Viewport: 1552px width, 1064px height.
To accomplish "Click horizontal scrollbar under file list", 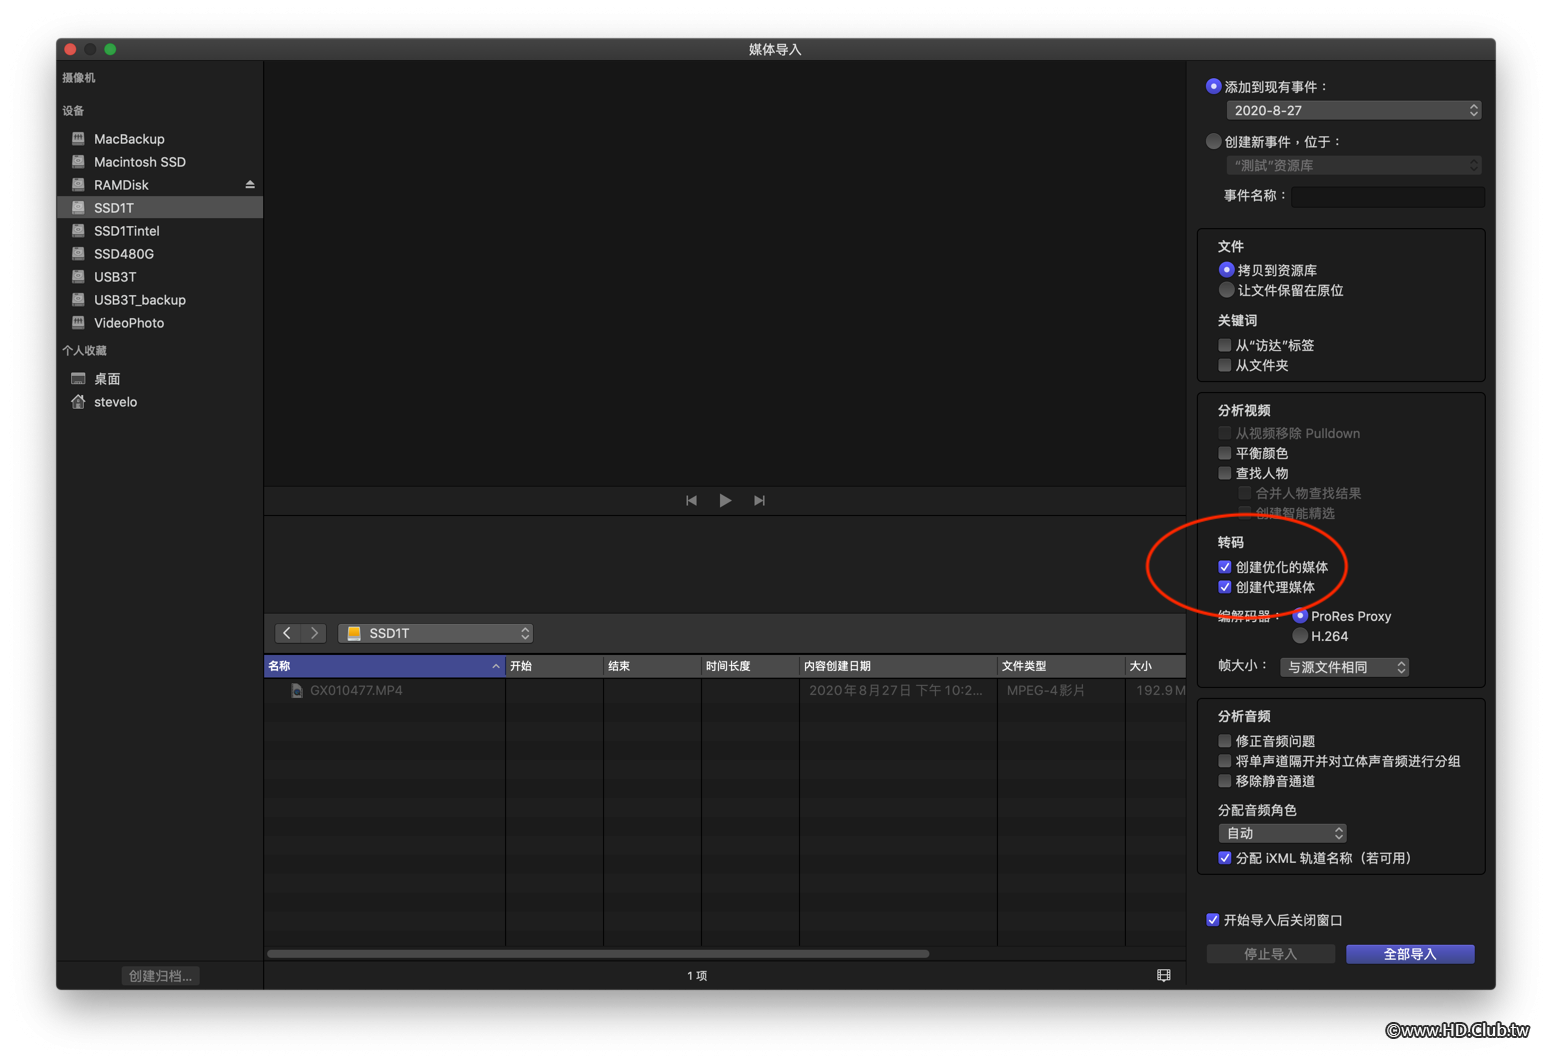I will pyautogui.click(x=598, y=954).
